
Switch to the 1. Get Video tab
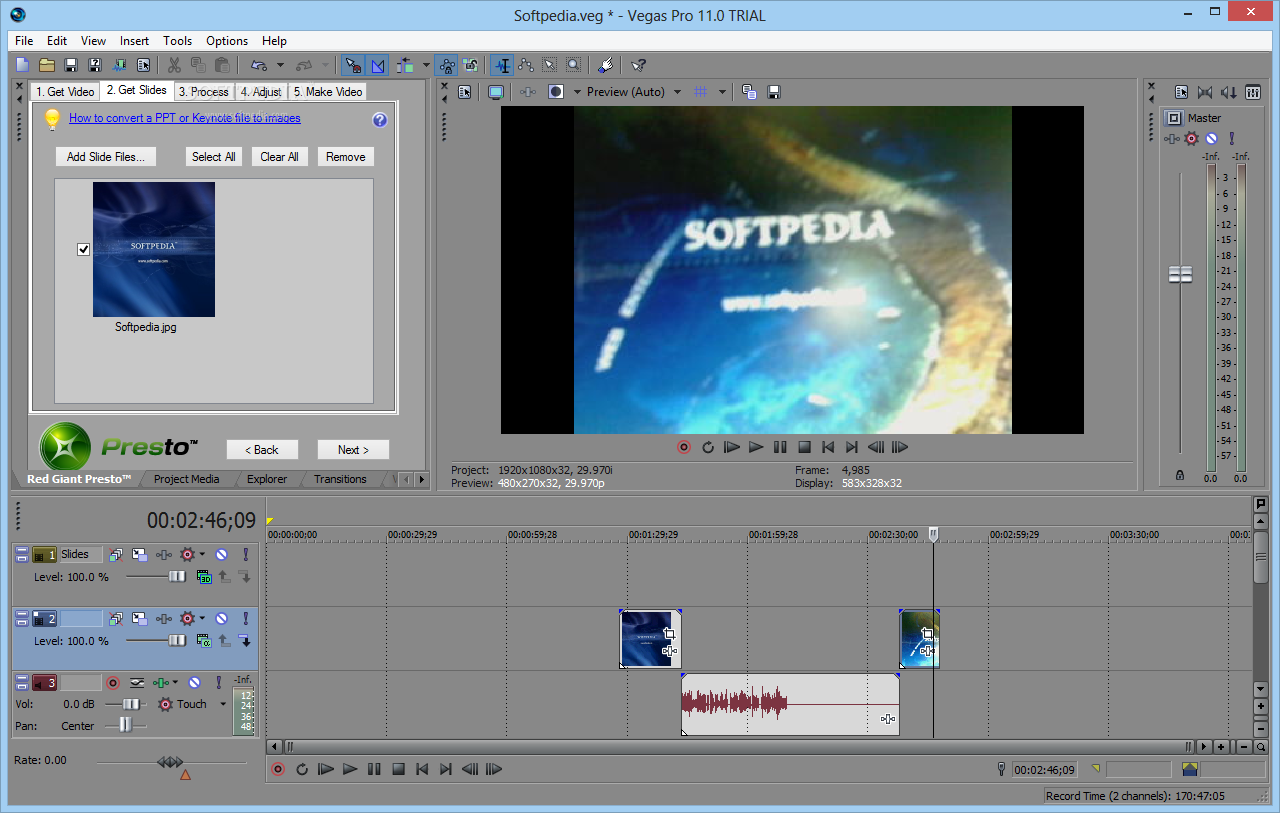pyautogui.click(x=65, y=92)
